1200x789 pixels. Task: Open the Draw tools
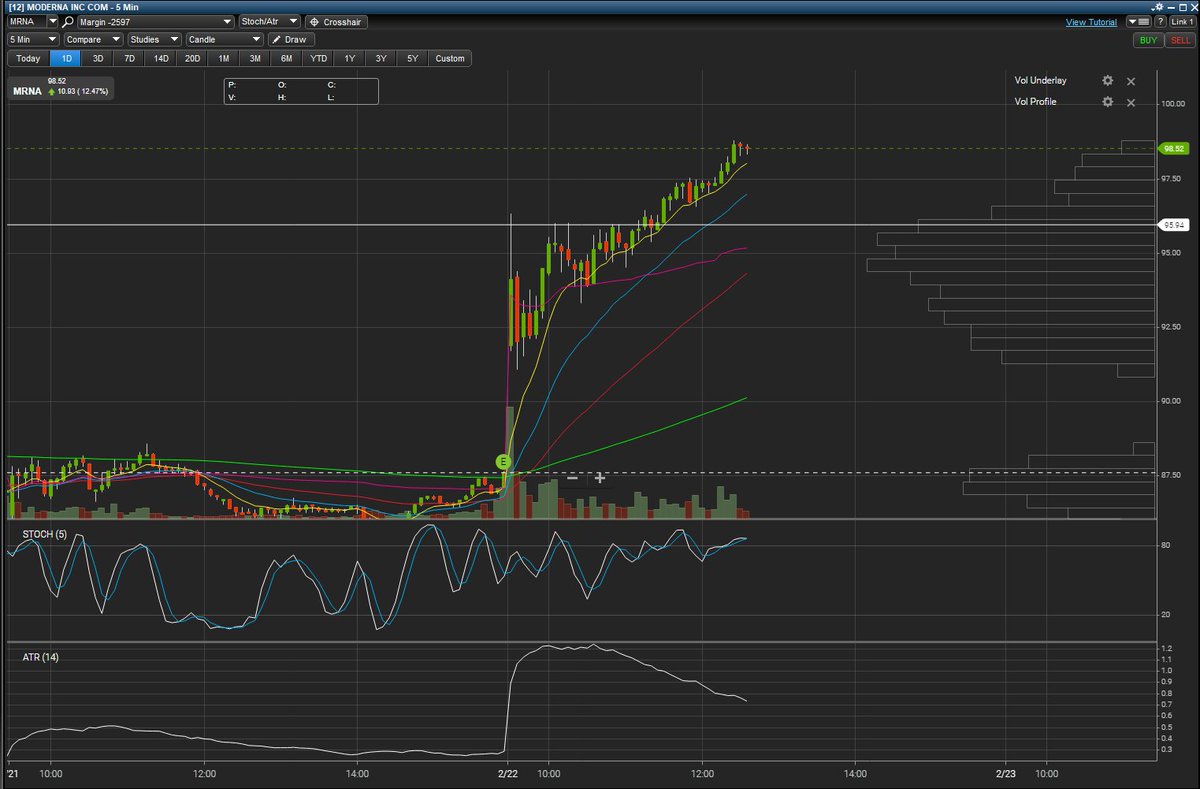click(x=291, y=40)
